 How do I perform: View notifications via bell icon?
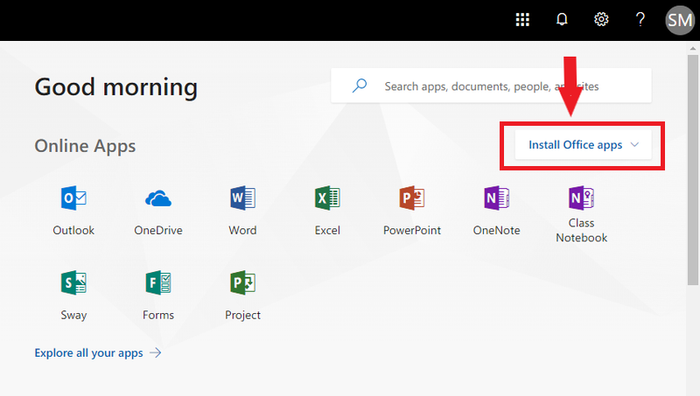(562, 20)
